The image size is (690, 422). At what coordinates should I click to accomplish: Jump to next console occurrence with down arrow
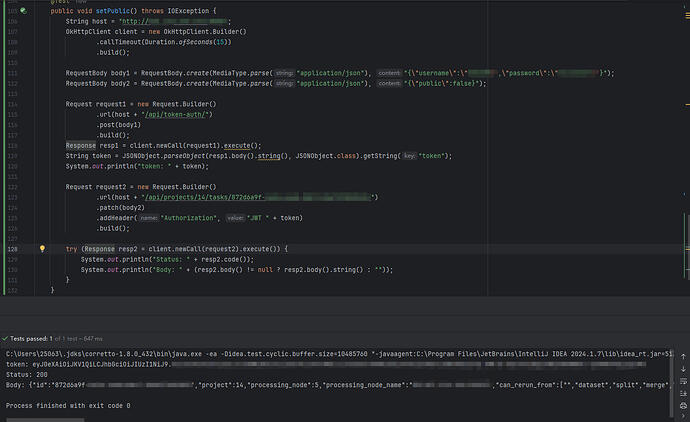(x=683, y=369)
